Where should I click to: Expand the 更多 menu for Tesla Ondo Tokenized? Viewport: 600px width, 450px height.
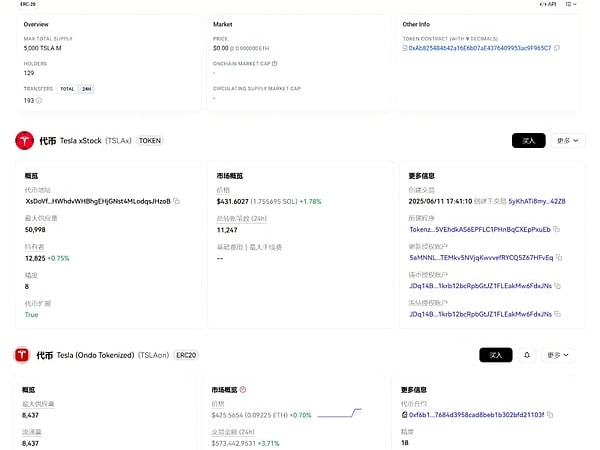(558, 355)
